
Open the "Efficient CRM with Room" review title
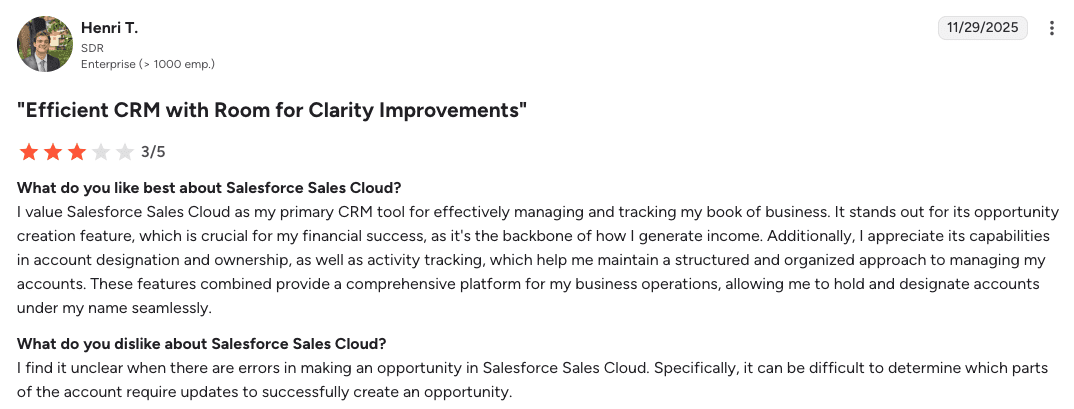click(x=272, y=110)
